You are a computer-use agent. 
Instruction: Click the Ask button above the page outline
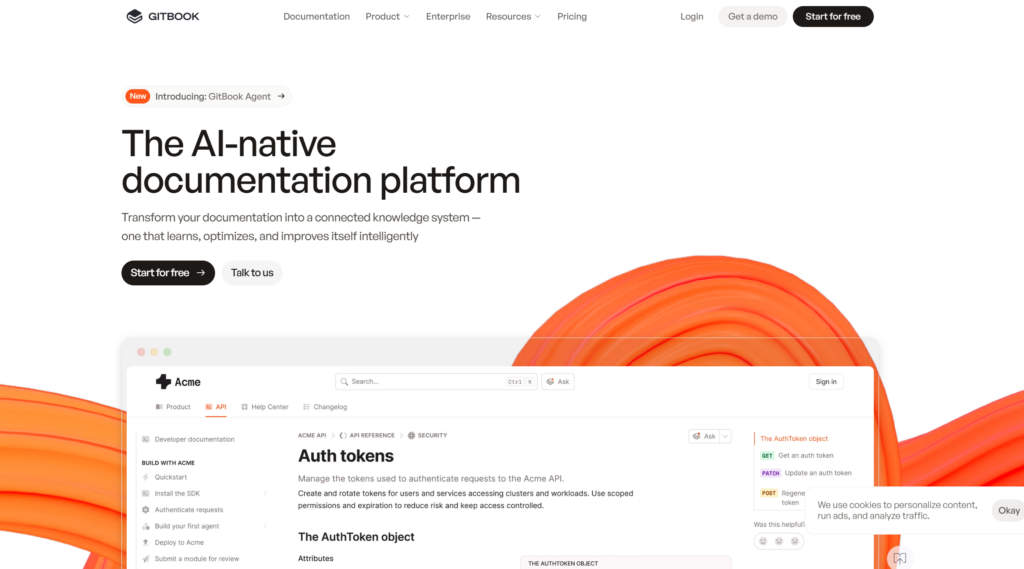click(705, 436)
